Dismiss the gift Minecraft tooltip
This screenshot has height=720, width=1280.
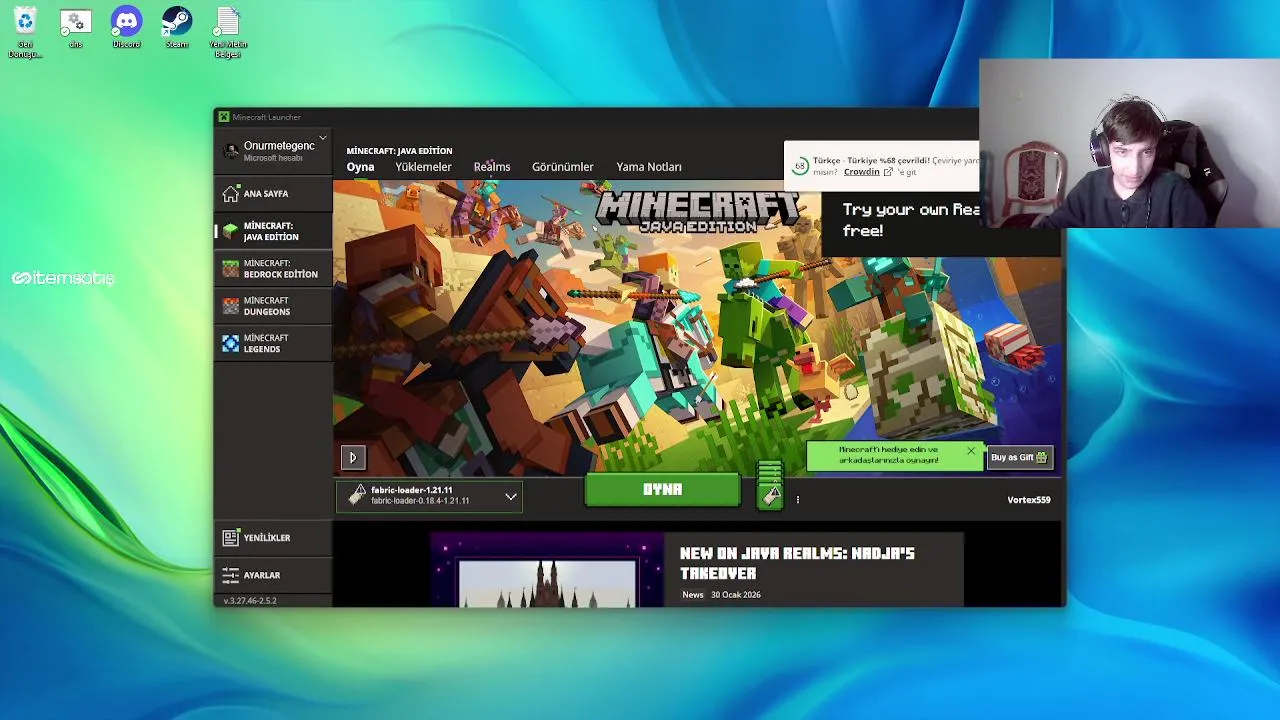(970, 452)
